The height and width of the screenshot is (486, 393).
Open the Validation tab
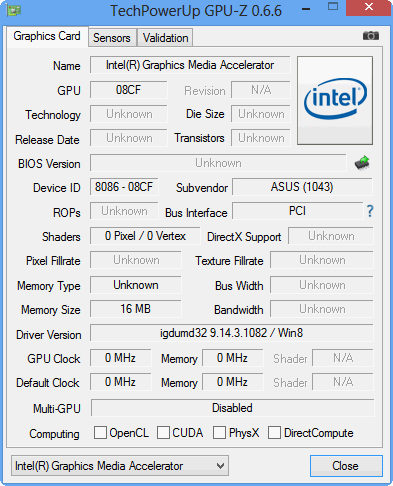pyautogui.click(x=165, y=38)
